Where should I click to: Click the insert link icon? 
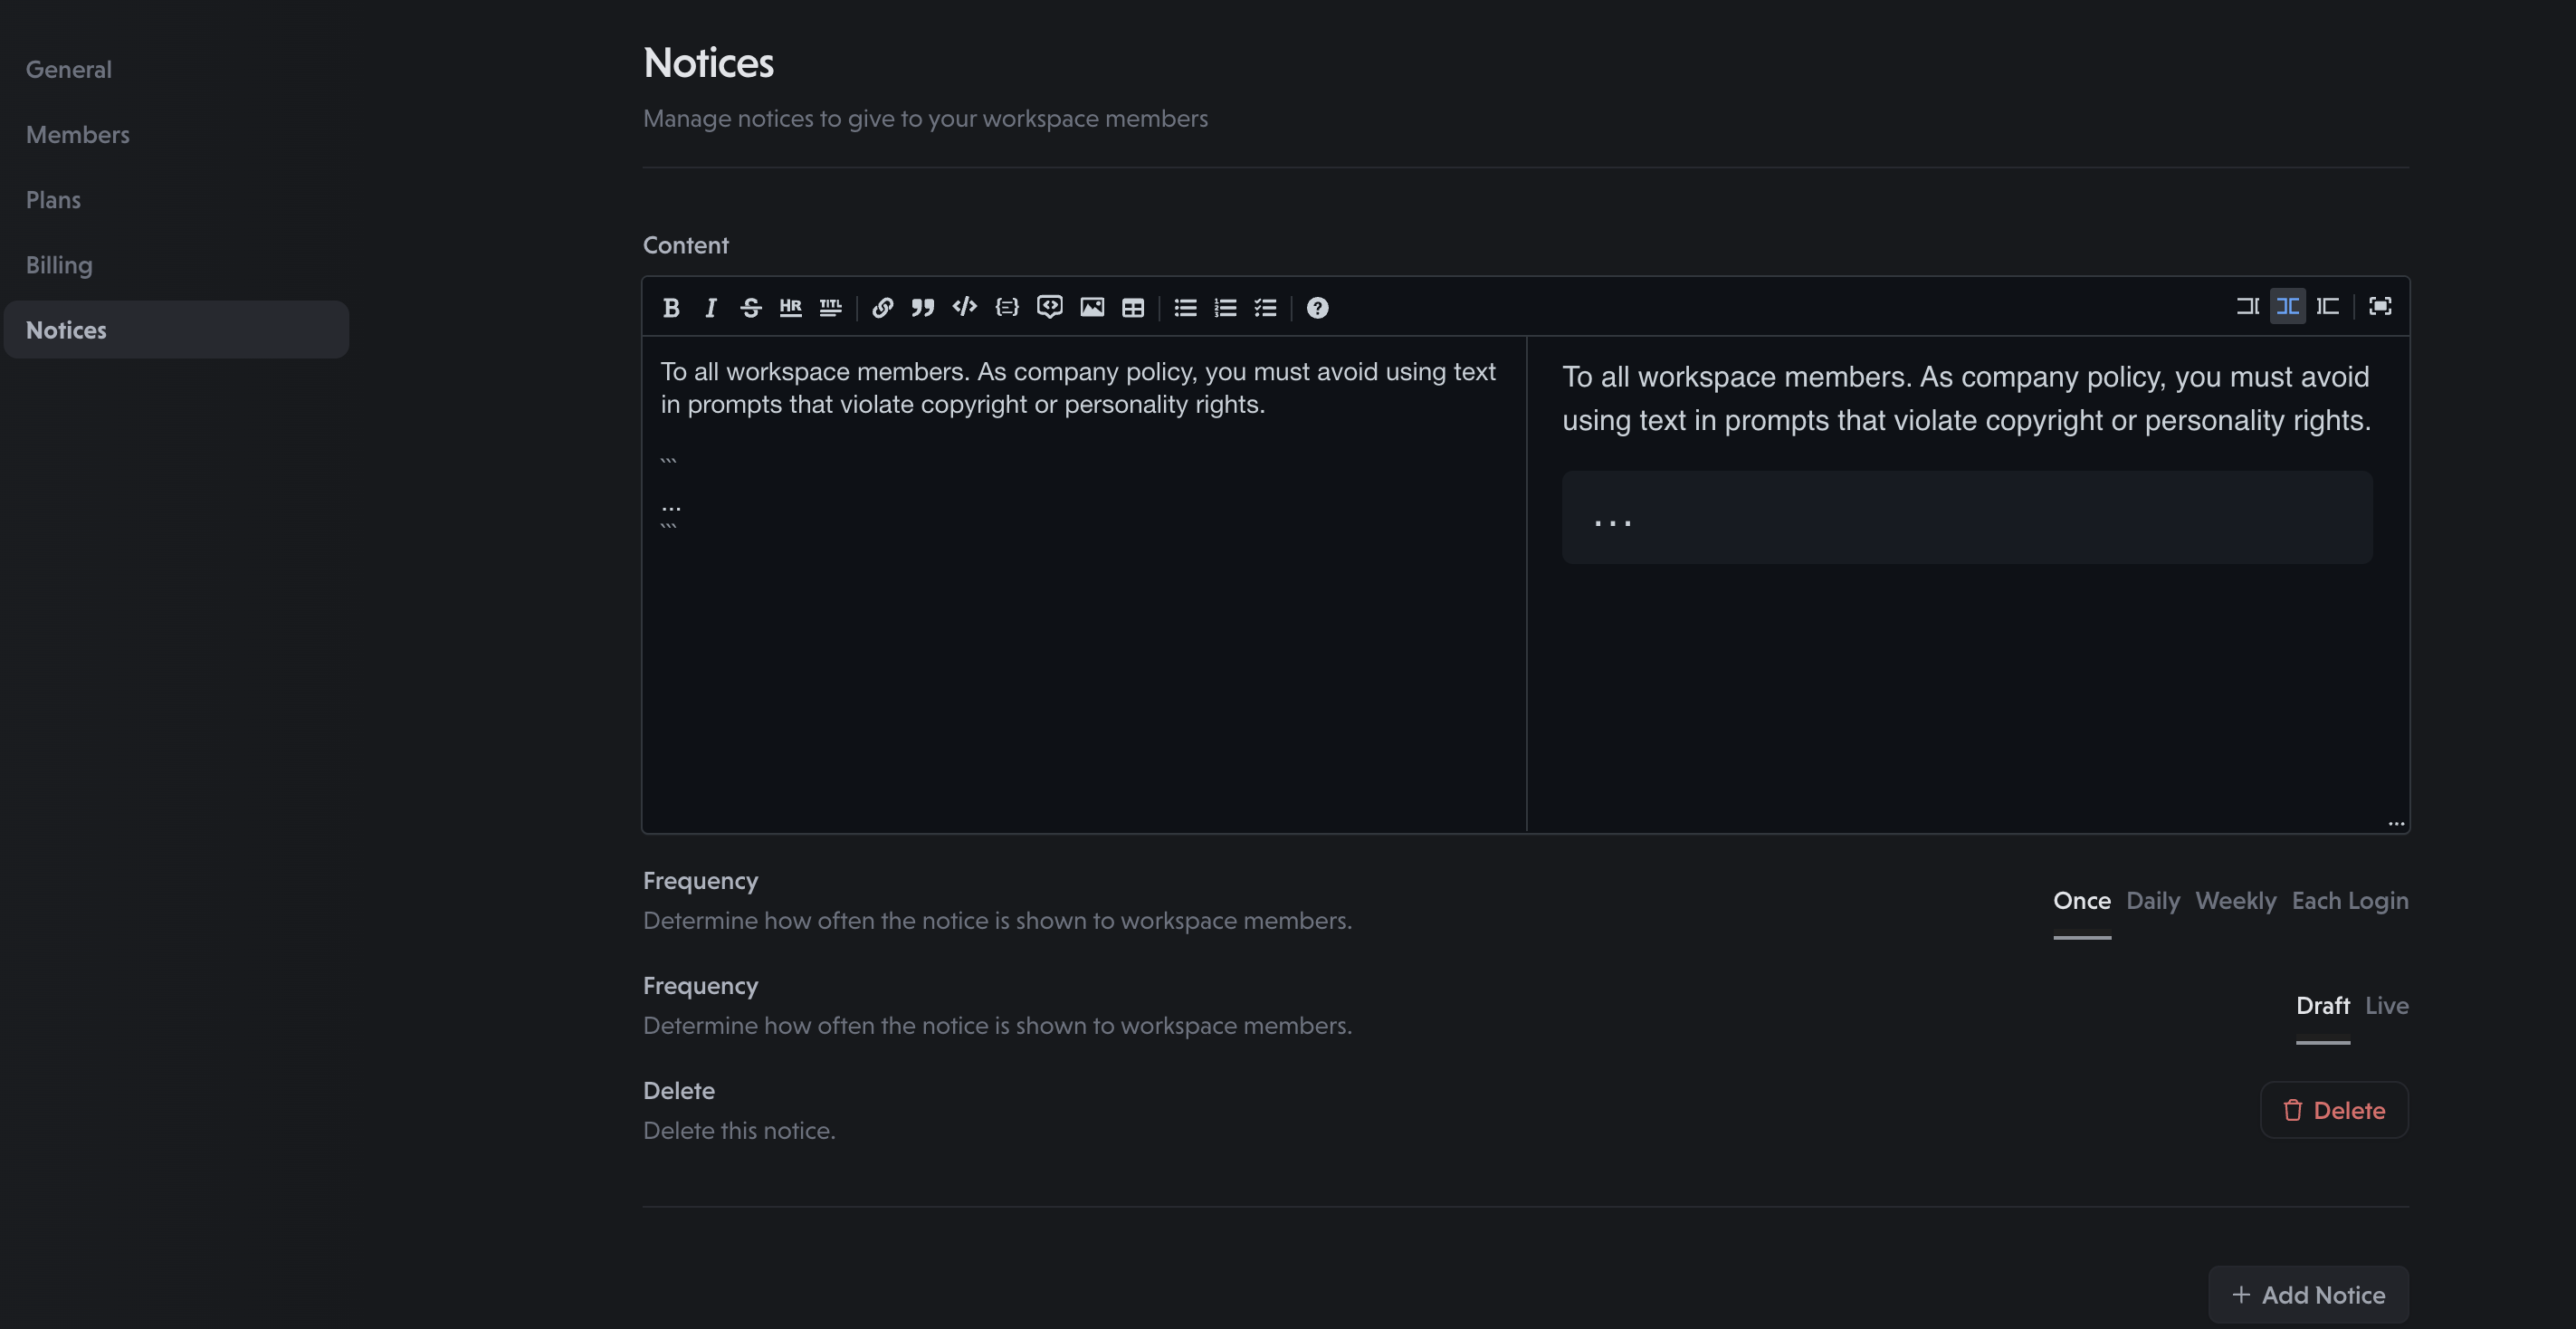pyautogui.click(x=882, y=307)
